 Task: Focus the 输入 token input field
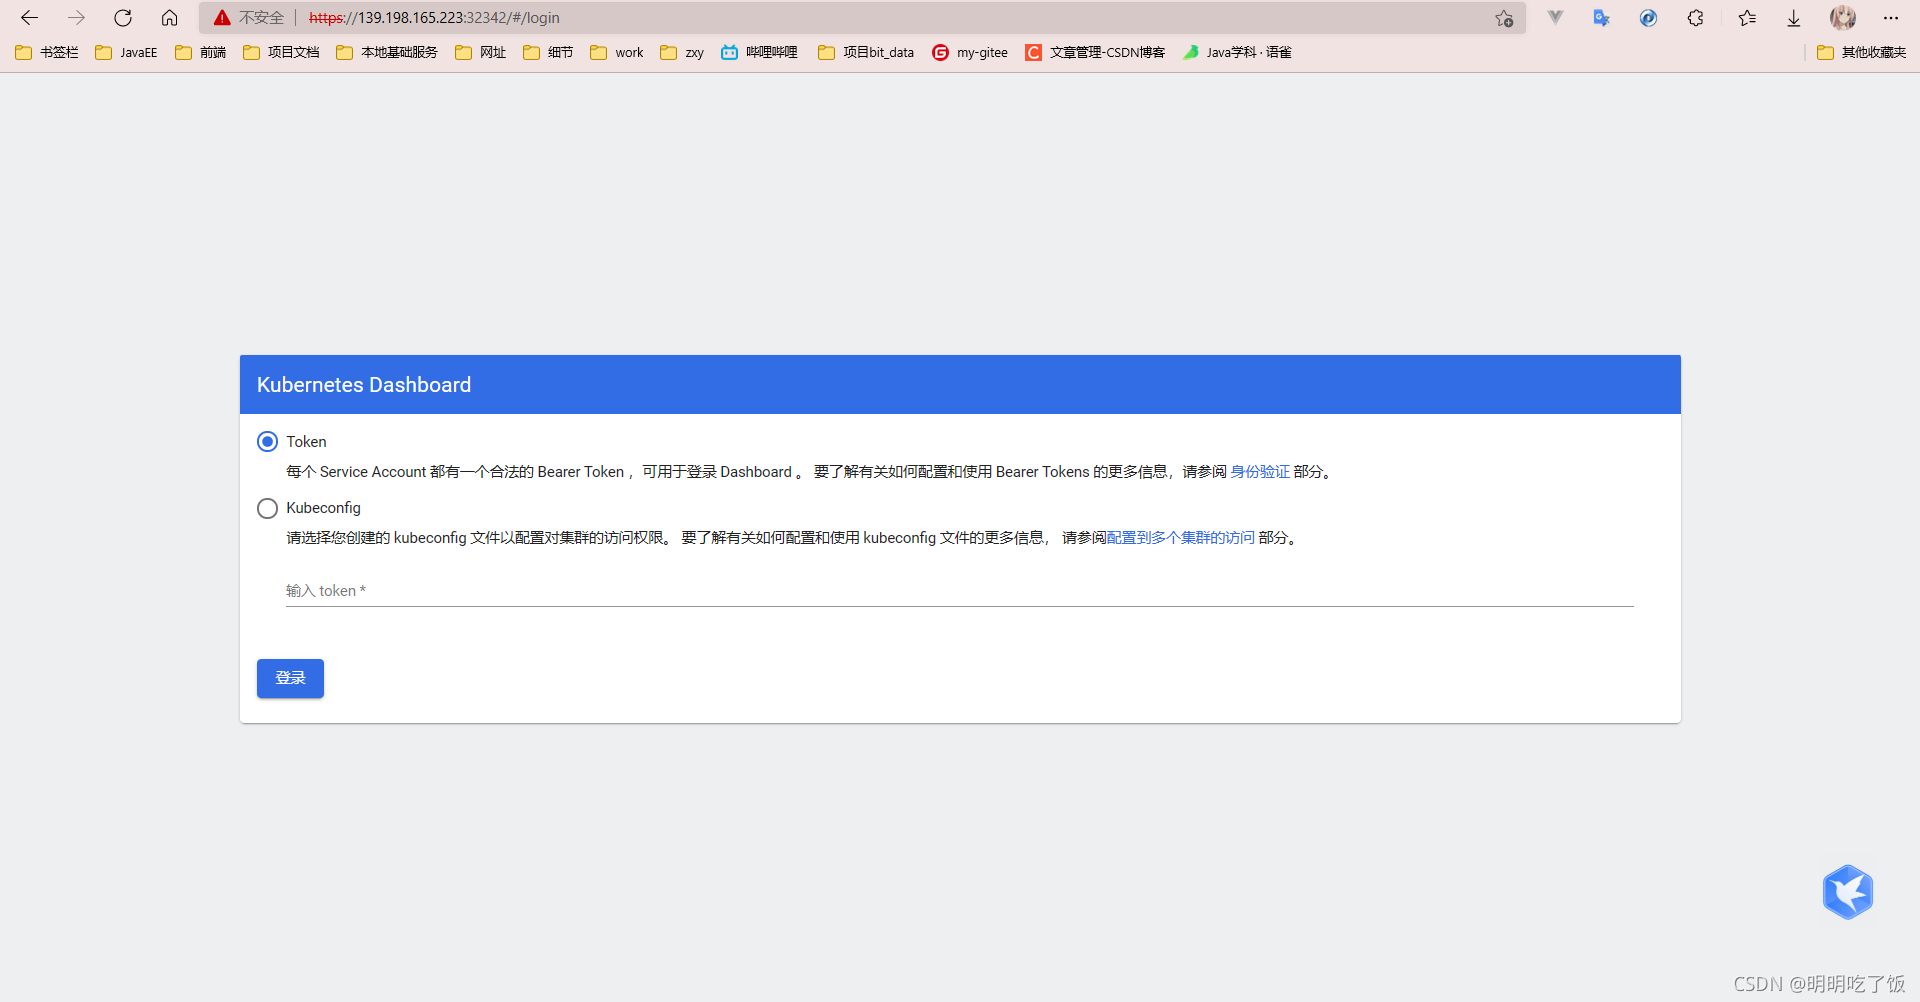[x=960, y=591]
